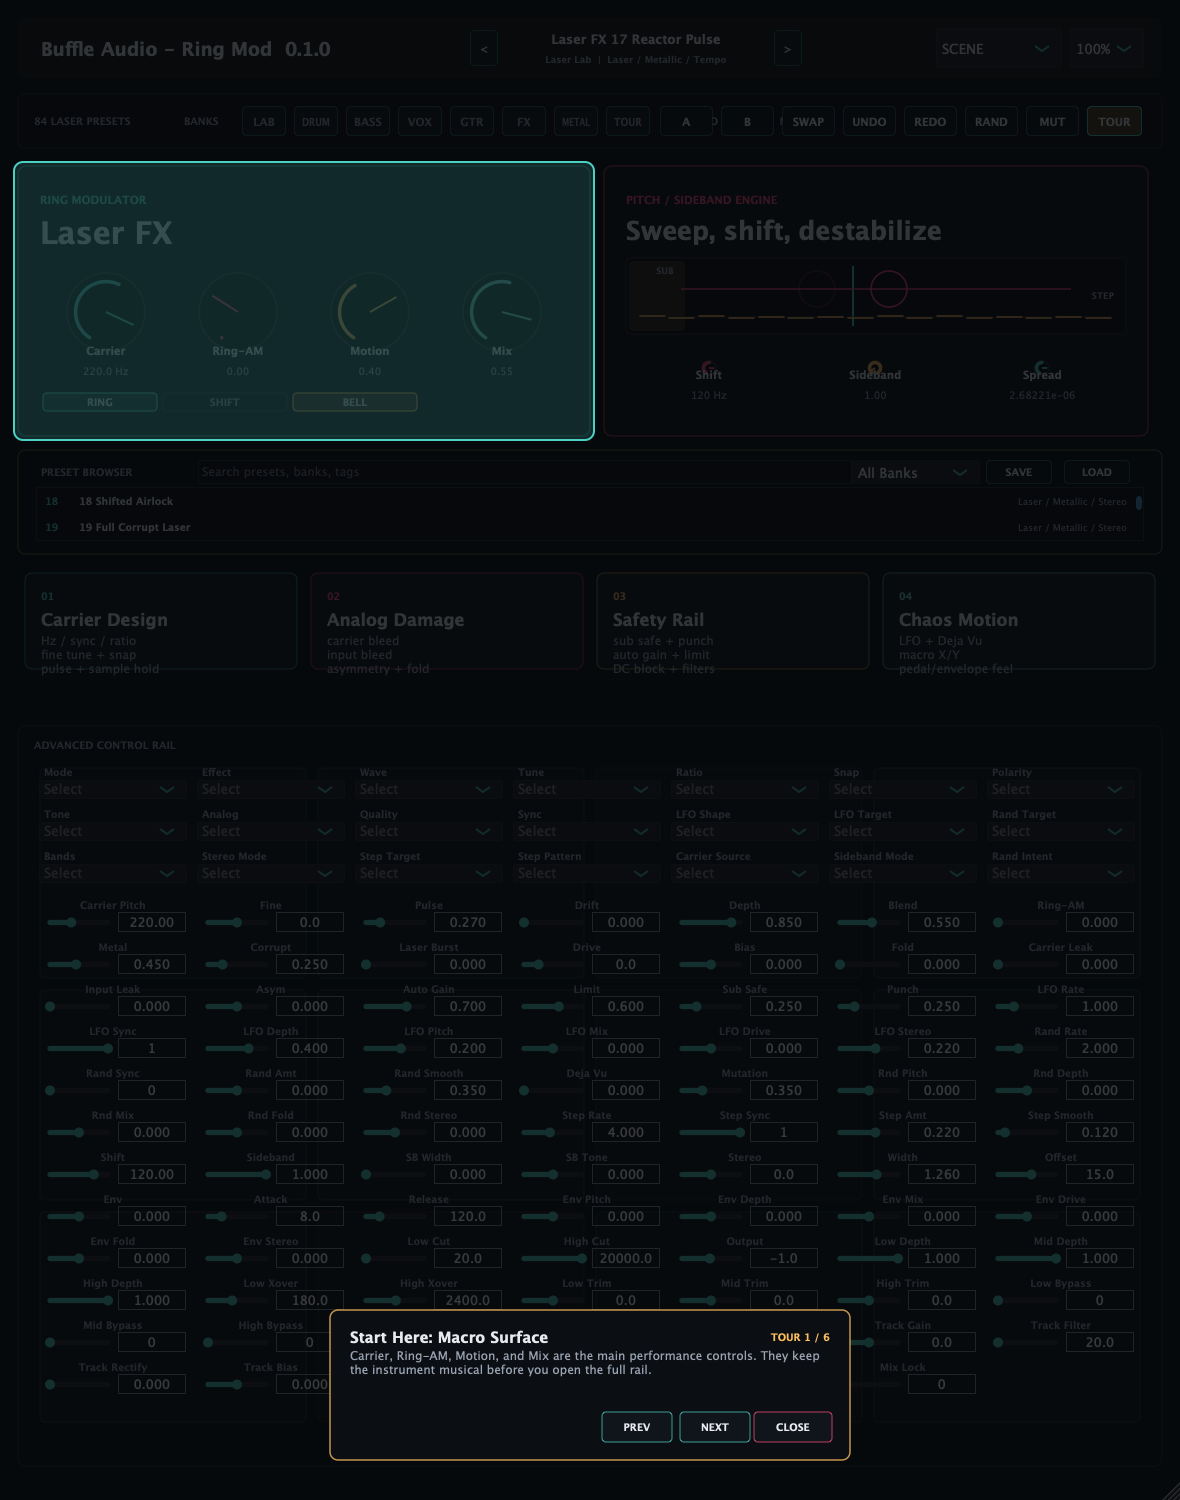Screen dimensions: 1180x1500
Task: Enable BELL mode
Action: pyautogui.click(x=355, y=402)
